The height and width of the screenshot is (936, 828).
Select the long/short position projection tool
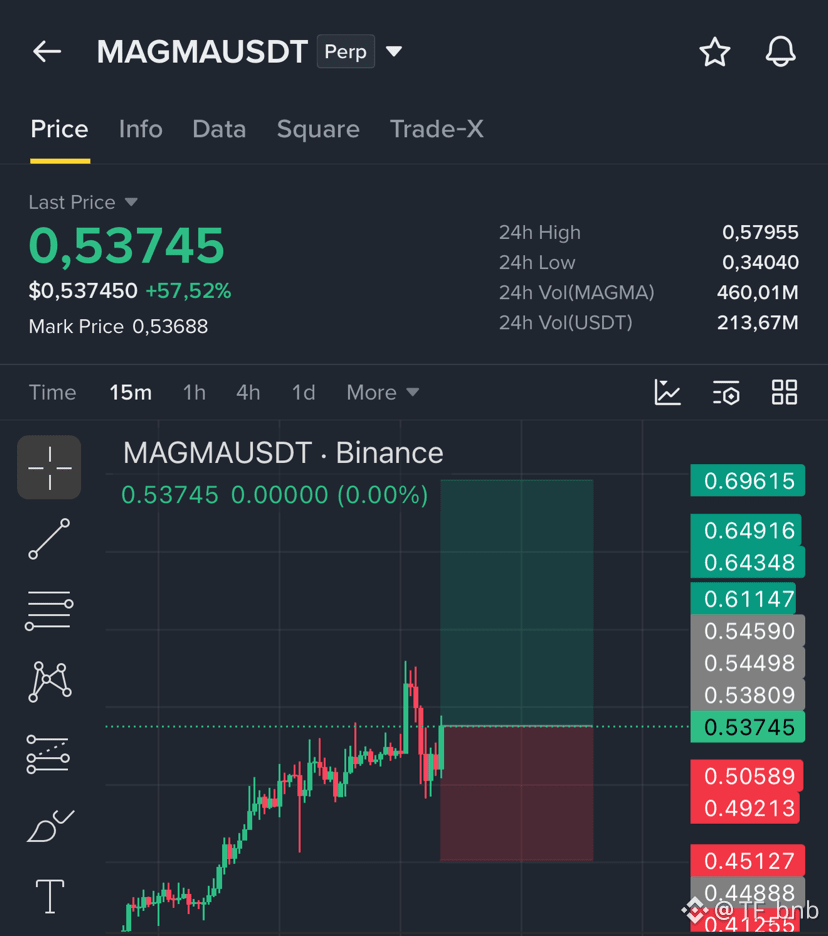[x=48, y=755]
